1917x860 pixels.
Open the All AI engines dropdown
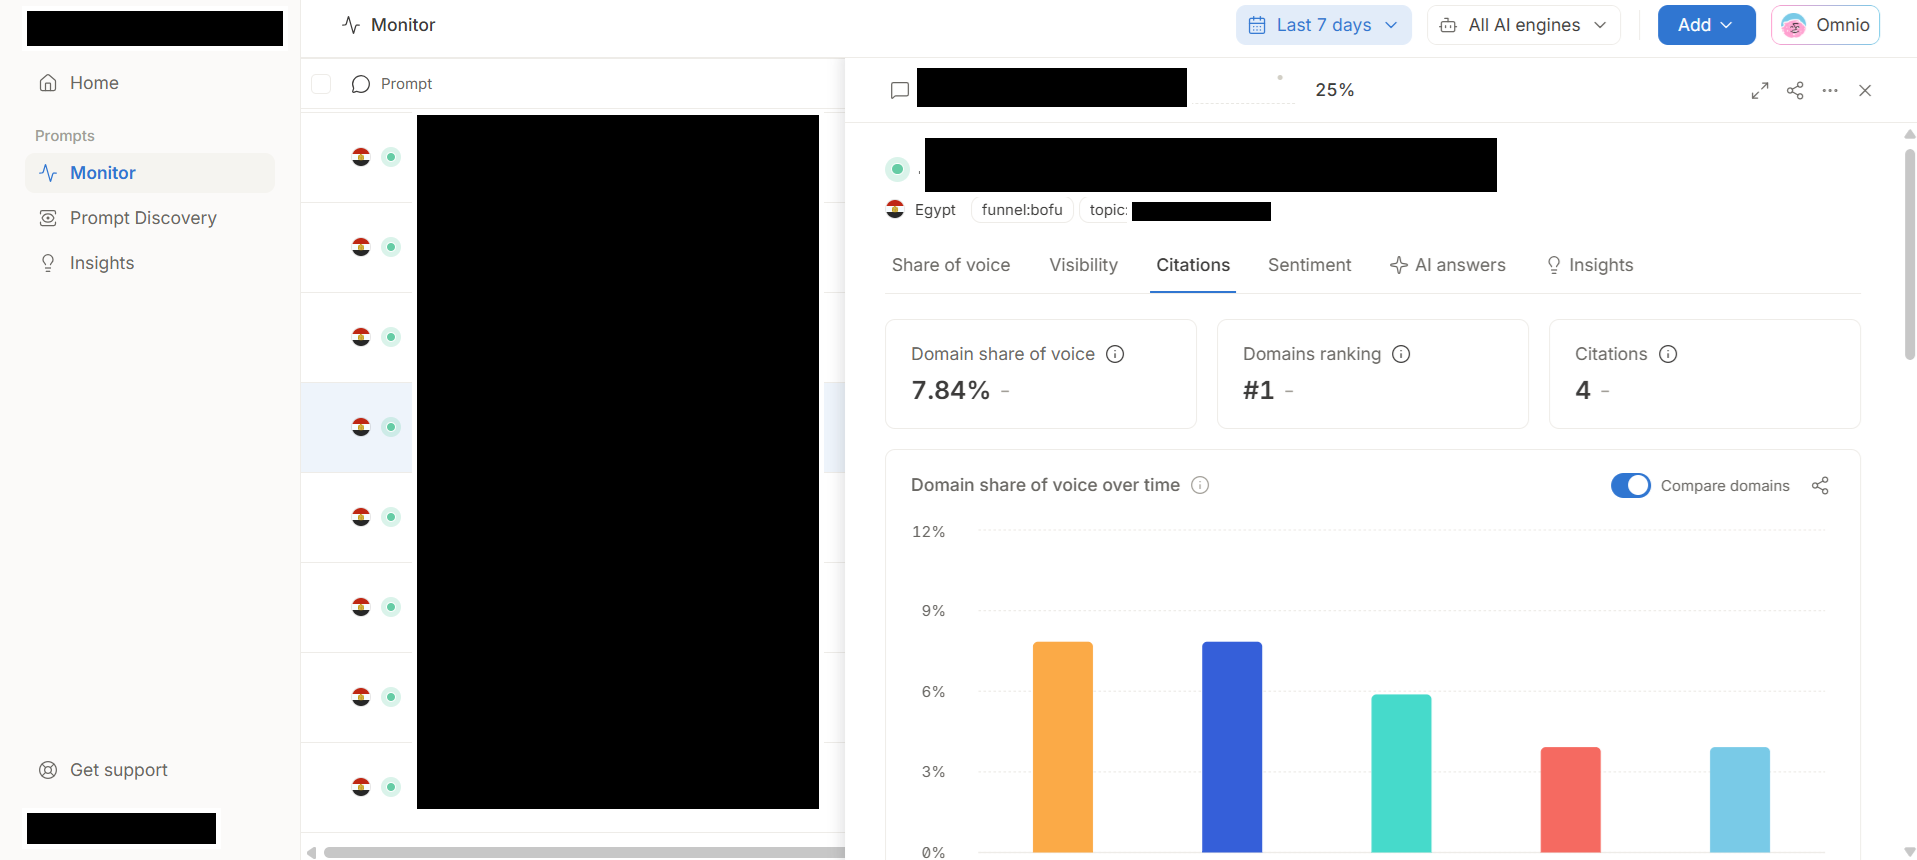pyautogui.click(x=1523, y=25)
